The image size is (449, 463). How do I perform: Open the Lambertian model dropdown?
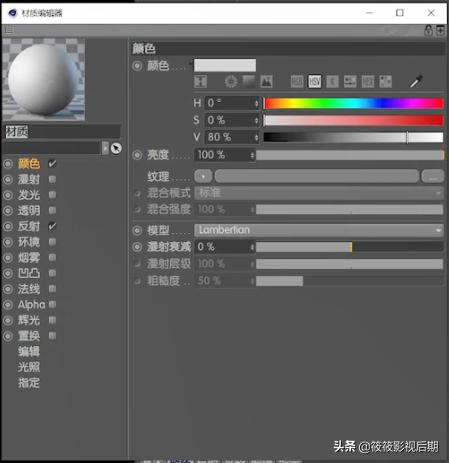[319, 230]
